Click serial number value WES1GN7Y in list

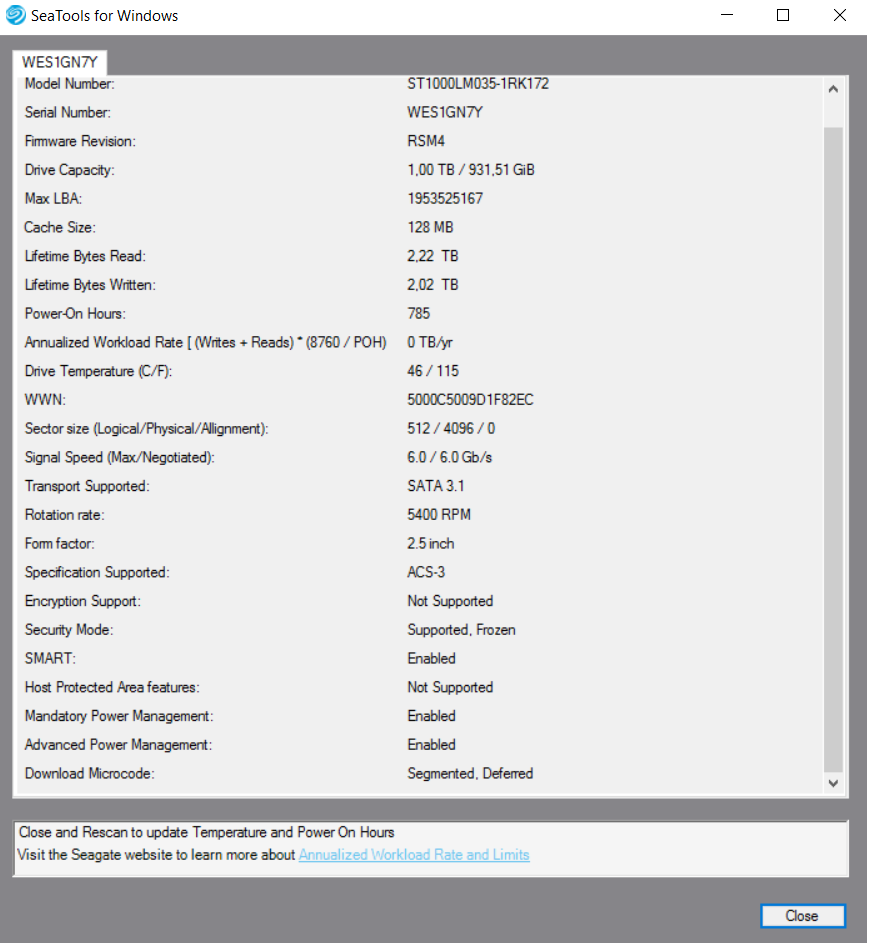click(445, 112)
